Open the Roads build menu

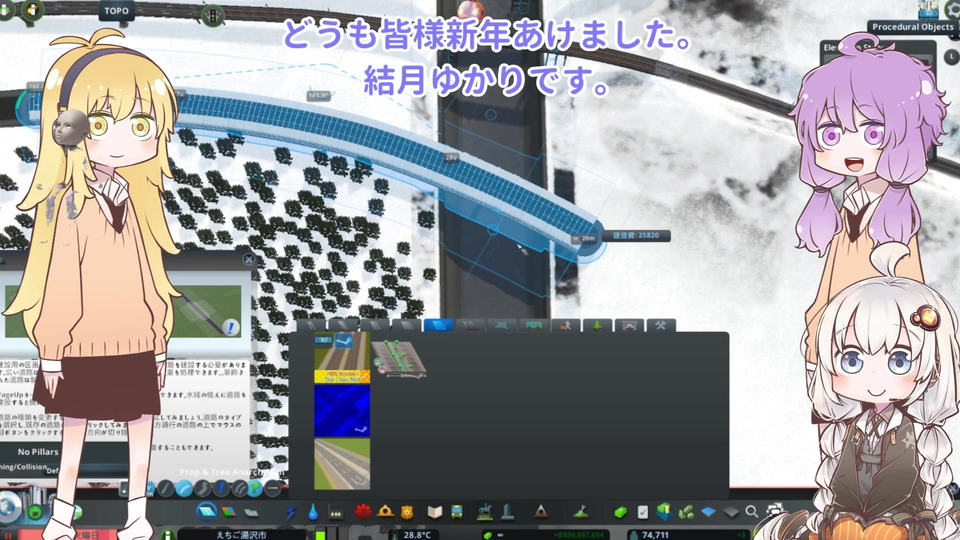tap(207, 511)
